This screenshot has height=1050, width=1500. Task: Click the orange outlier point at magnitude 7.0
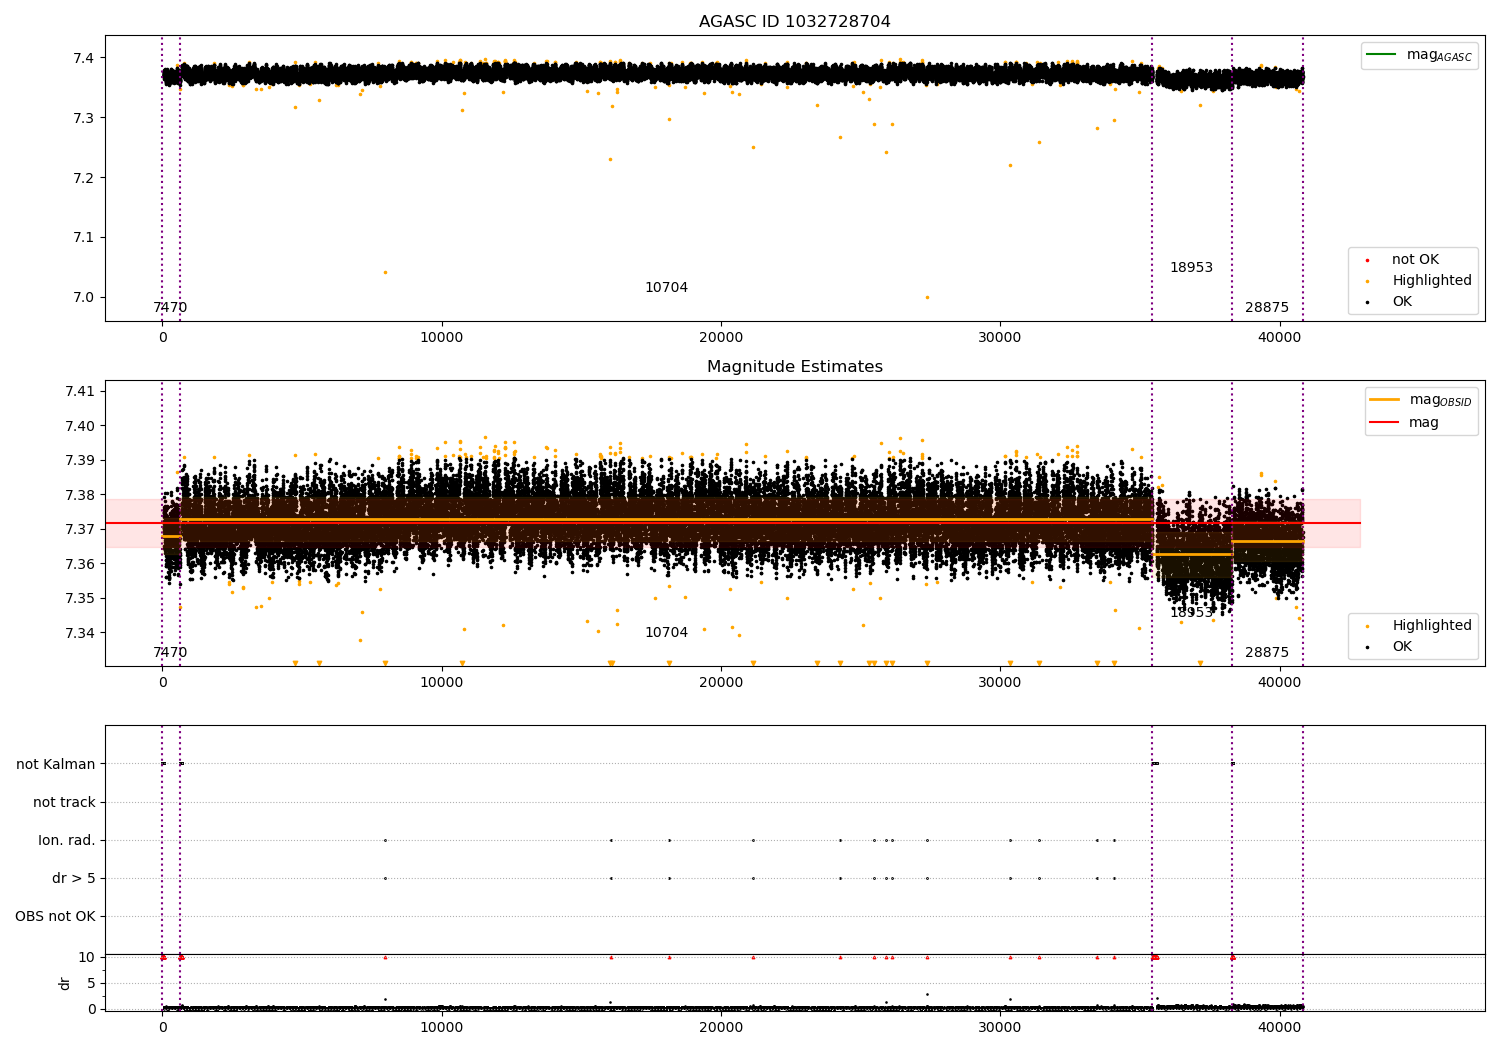tap(927, 297)
